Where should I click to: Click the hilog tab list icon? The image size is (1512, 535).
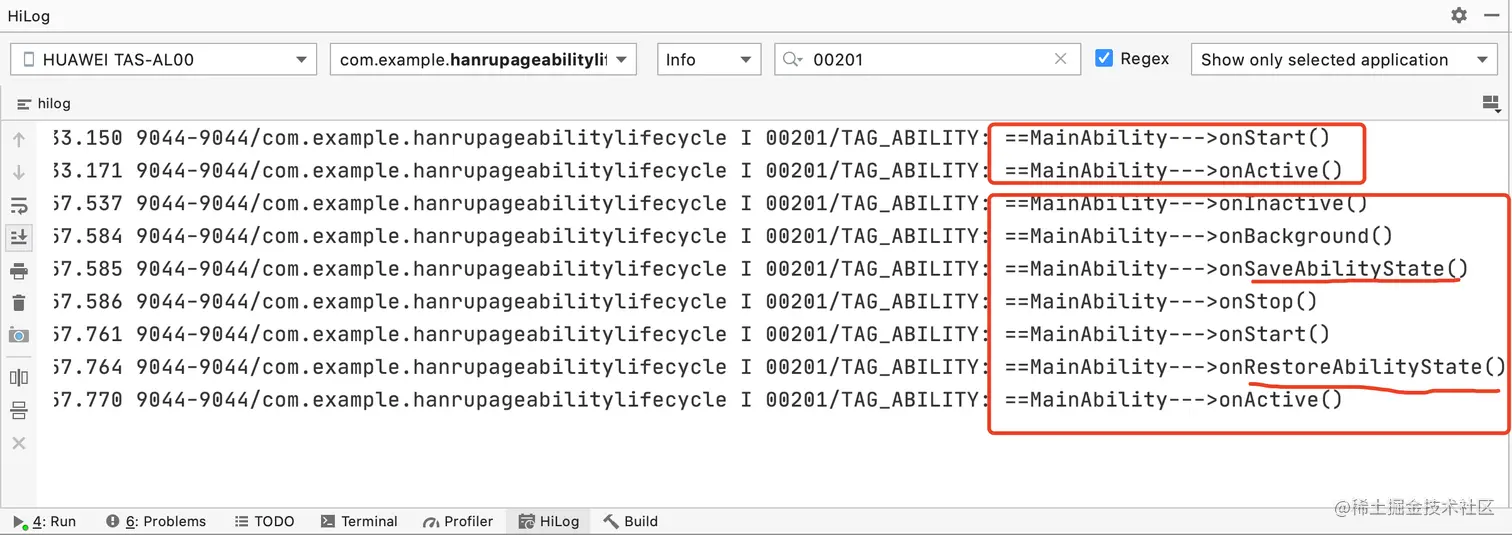click(25, 104)
